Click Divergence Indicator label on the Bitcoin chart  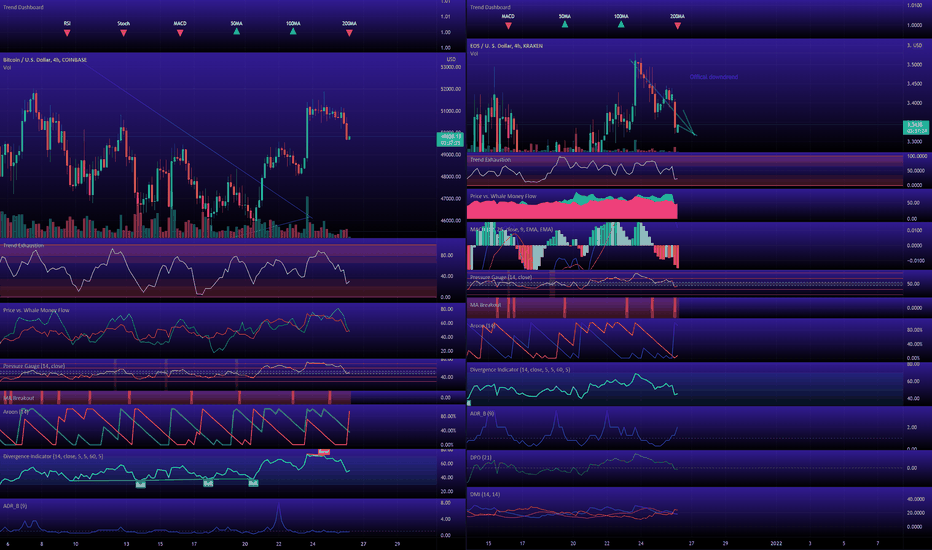click(x=53, y=457)
